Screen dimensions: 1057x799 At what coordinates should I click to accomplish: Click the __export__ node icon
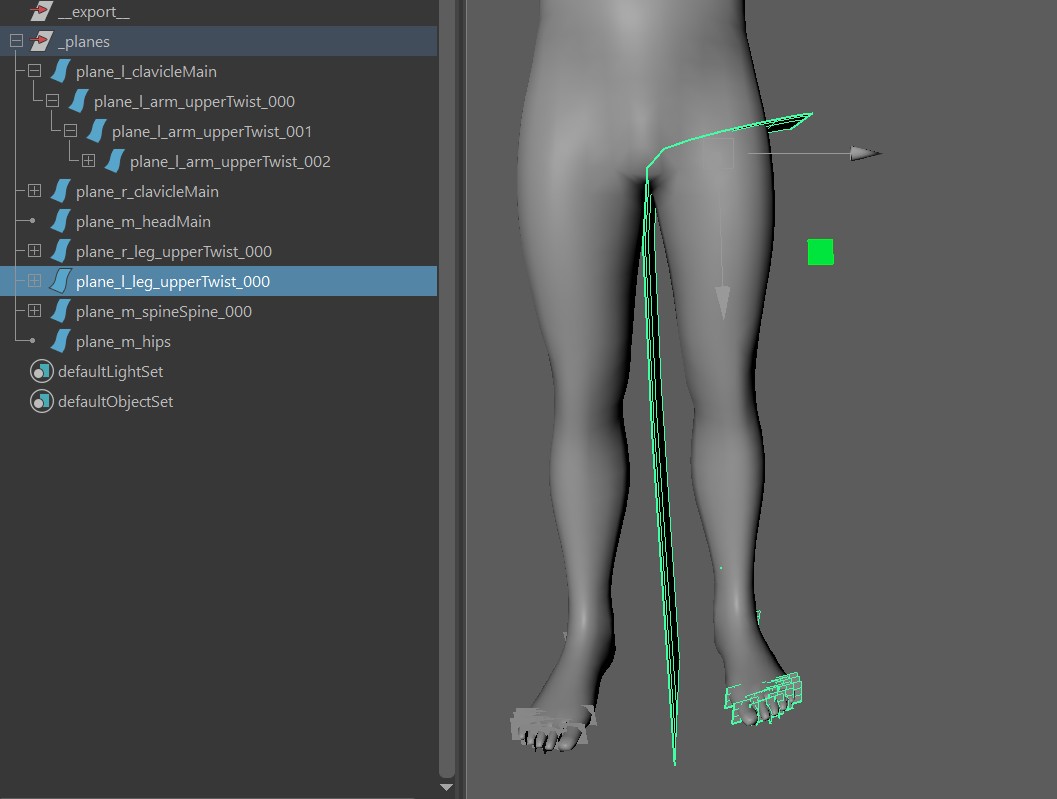(41, 12)
